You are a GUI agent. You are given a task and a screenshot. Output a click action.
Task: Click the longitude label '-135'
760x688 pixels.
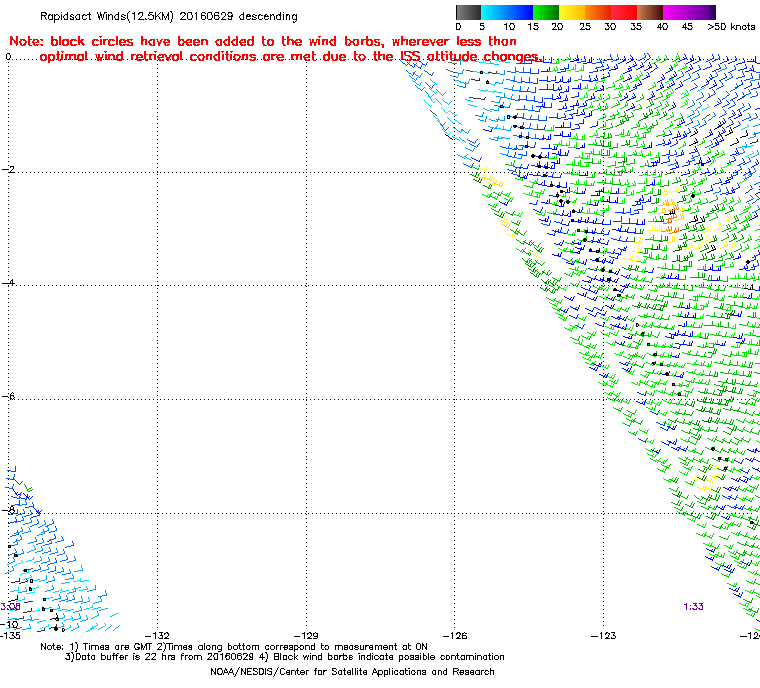[10, 636]
